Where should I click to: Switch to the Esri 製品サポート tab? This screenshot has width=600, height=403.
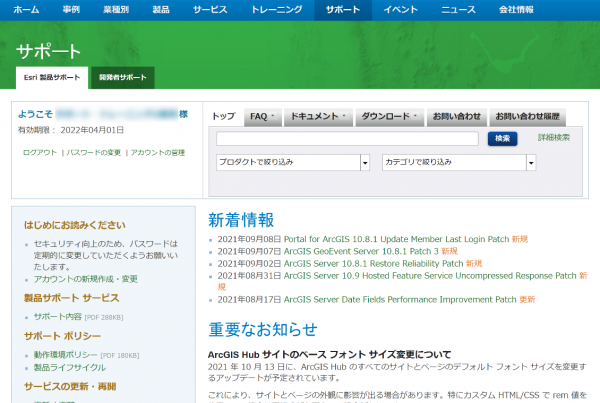pyautogui.click(x=52, y=78)
